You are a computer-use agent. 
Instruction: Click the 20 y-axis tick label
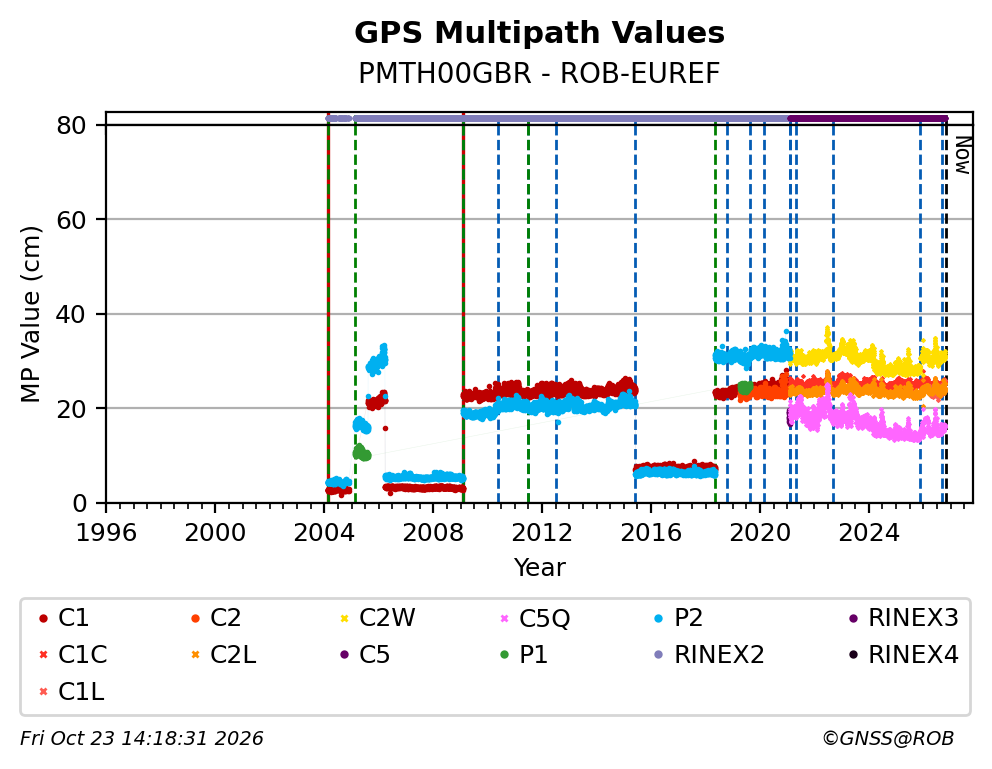click(71, 409)
